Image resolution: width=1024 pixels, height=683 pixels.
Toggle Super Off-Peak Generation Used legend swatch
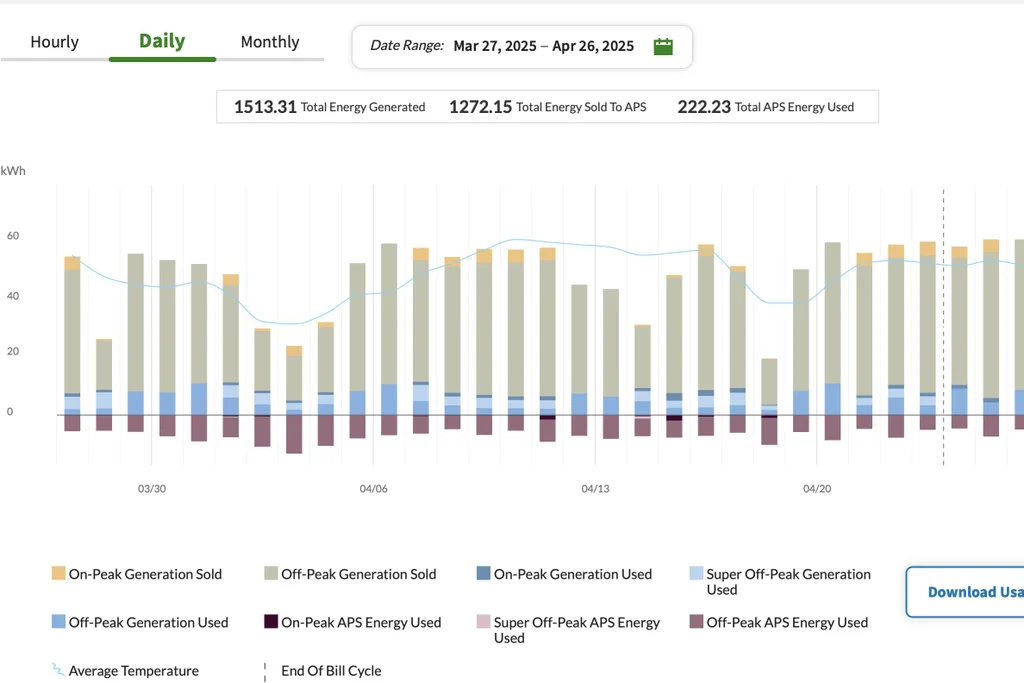(x=696, y=573)
